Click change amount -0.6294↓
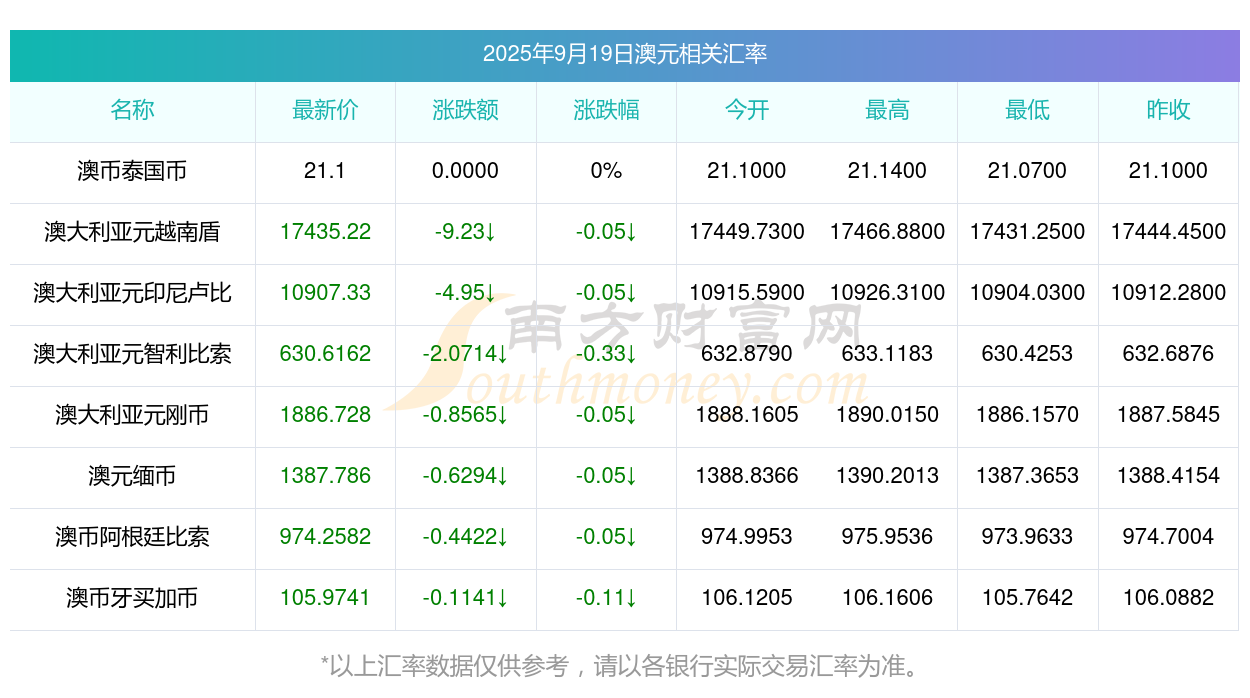Viewport: 1250px width, 698px height. click(x=465, y=476)
